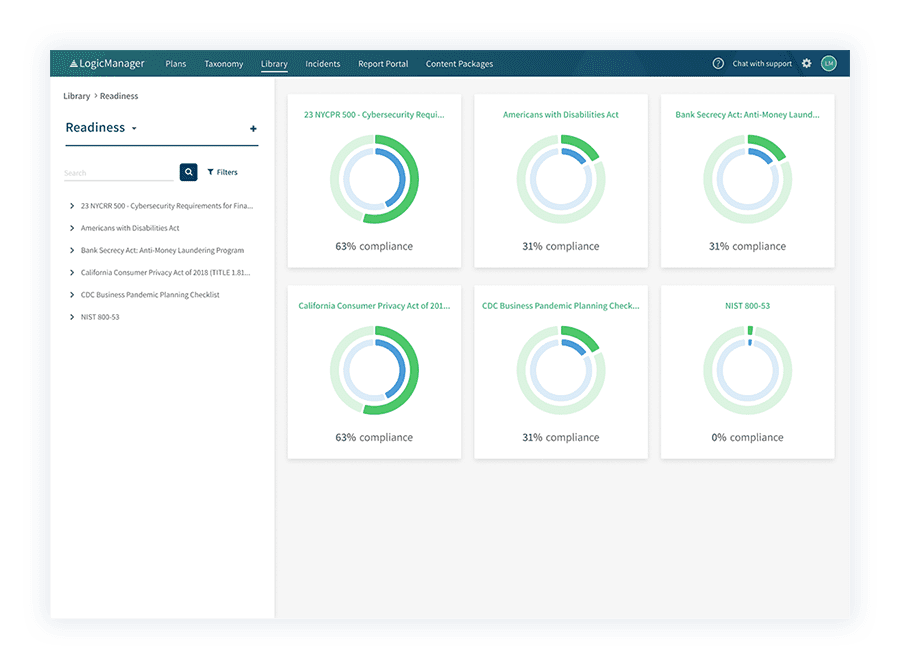
Task: Open the settings gear icon
Action: tap(806, 64)
